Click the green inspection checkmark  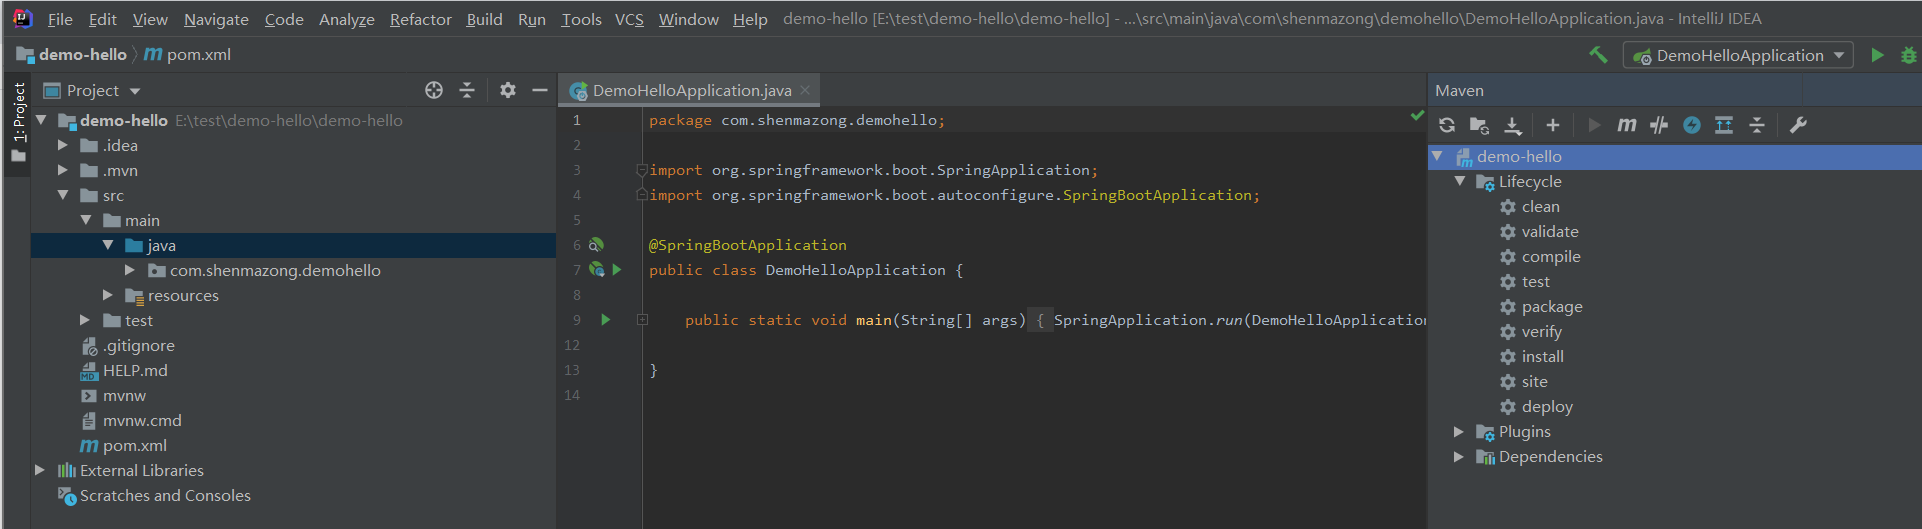point(1416,116)
